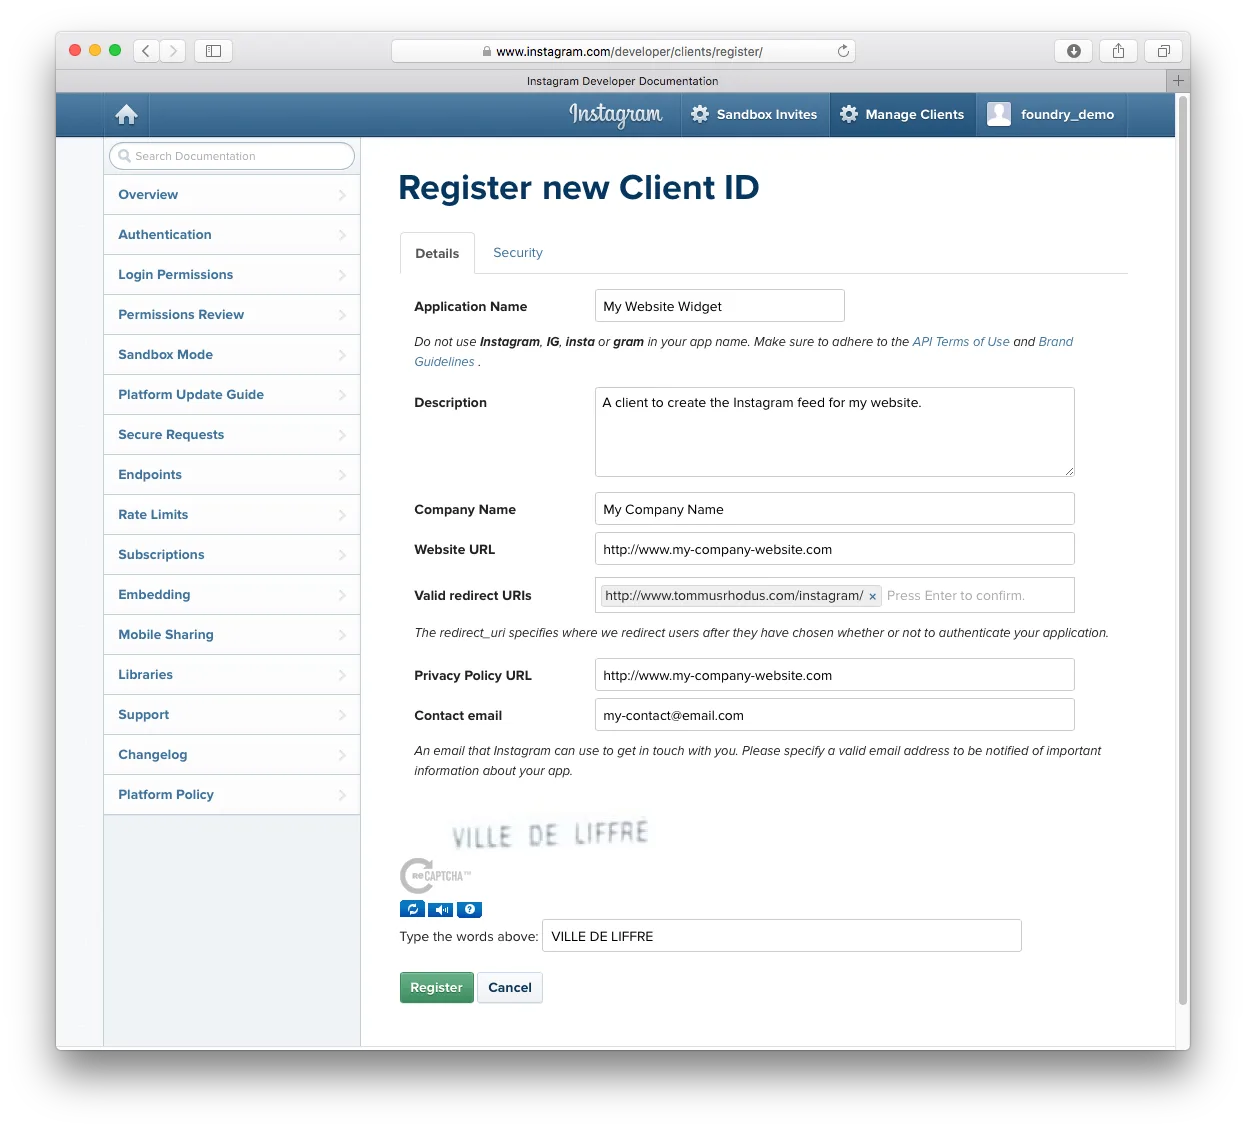This screenshot has height=1130, width=1246.
Task: Open Platform Policy in sidebar
Action: pyautogui.click(x=232, y=795)
